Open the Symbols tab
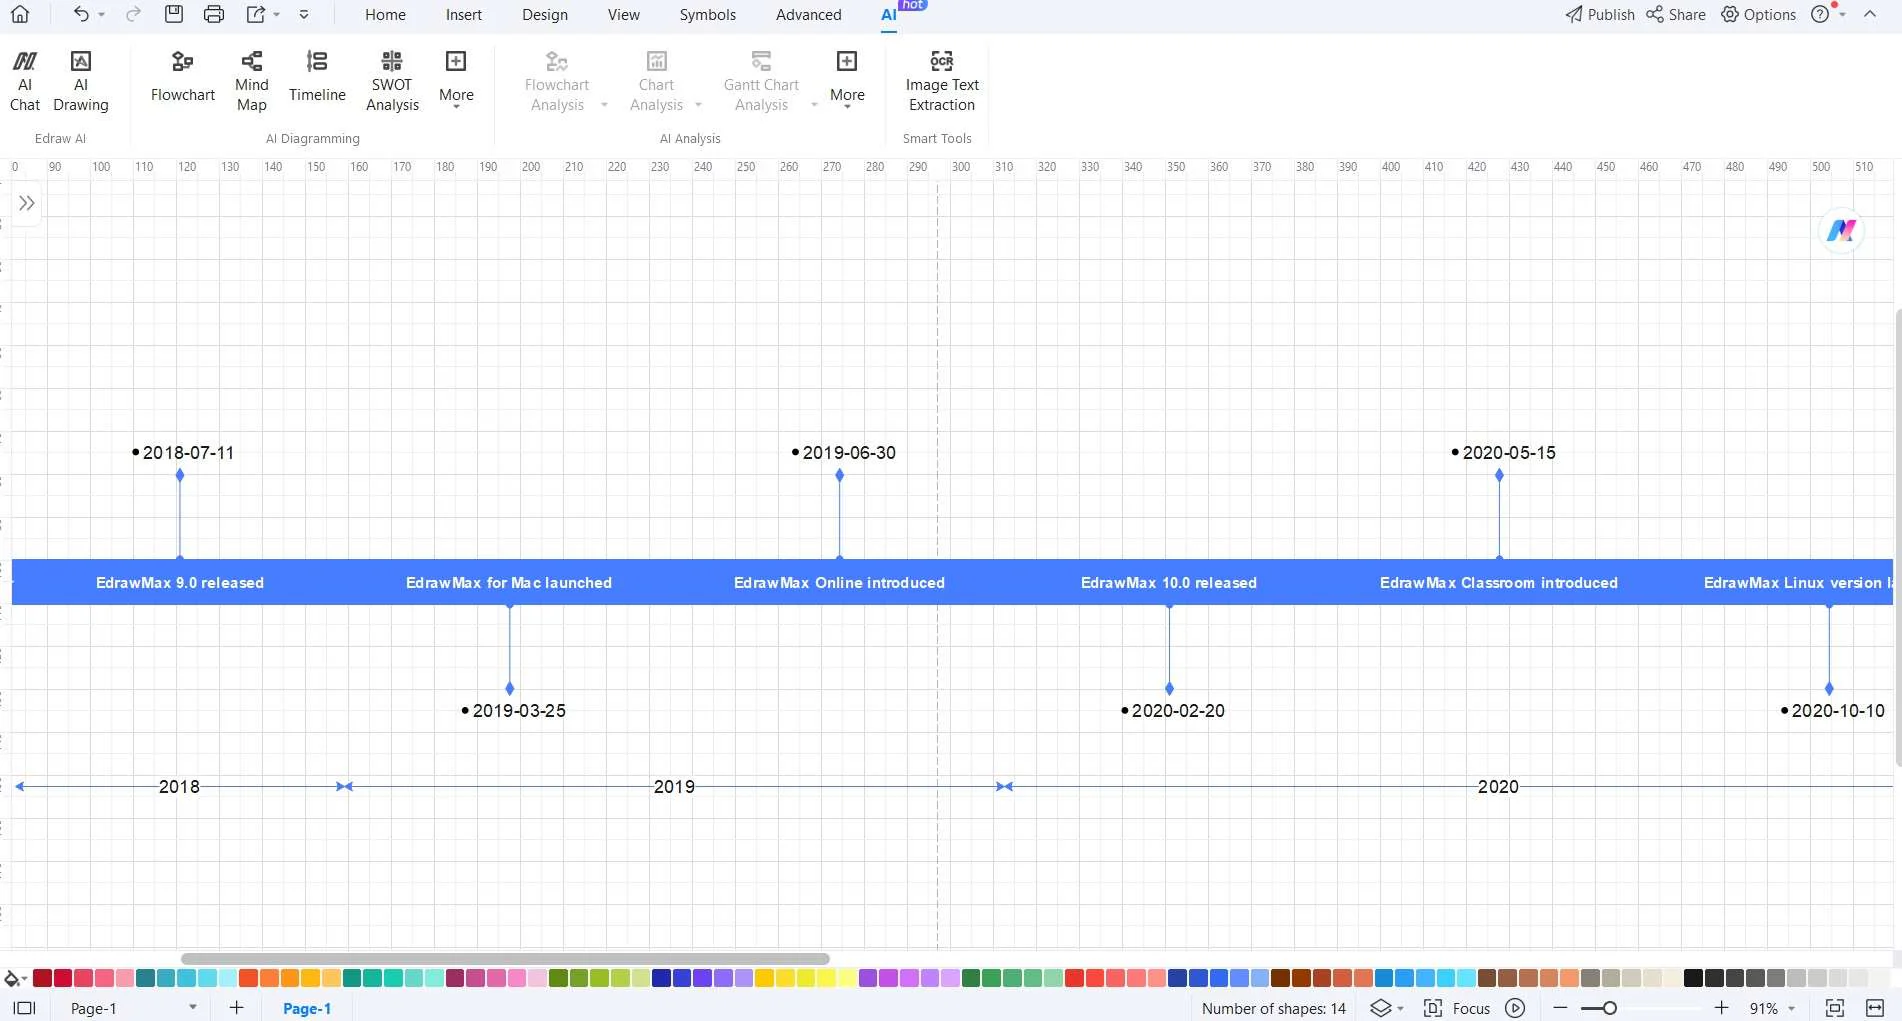Viewport: 1902px width, 1021px height. 708,15
